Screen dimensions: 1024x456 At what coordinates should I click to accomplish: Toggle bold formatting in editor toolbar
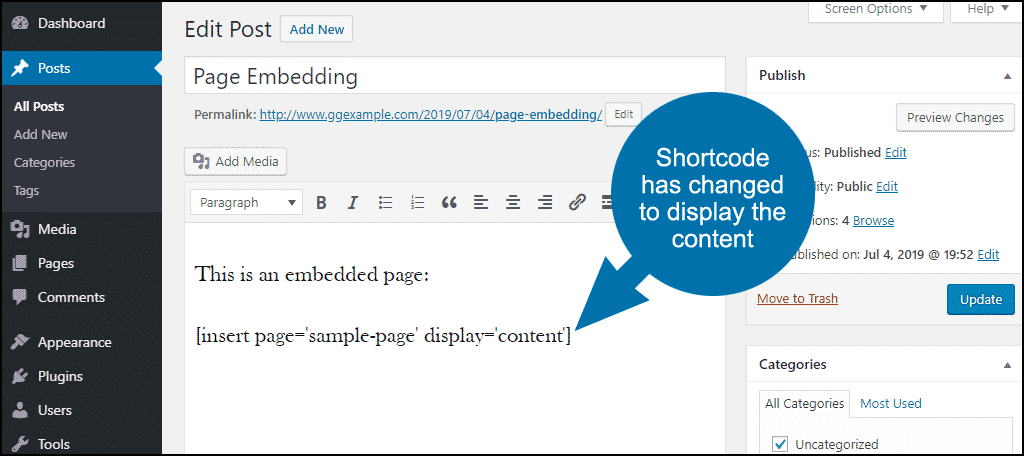[x=321, y=203]
